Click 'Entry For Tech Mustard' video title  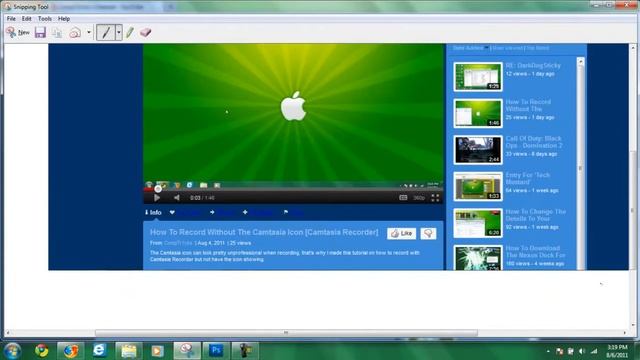[528, 178]
